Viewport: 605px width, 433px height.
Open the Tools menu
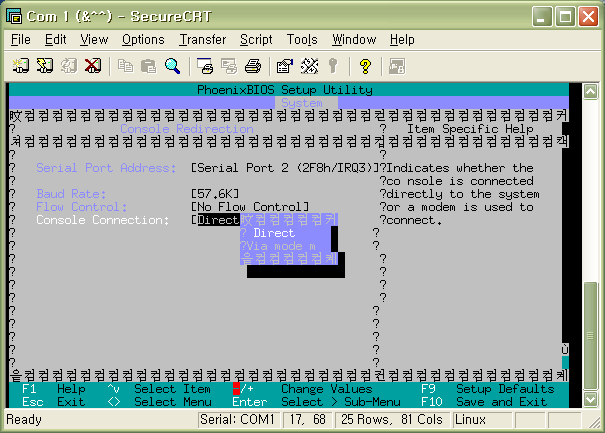coord(302,39)
